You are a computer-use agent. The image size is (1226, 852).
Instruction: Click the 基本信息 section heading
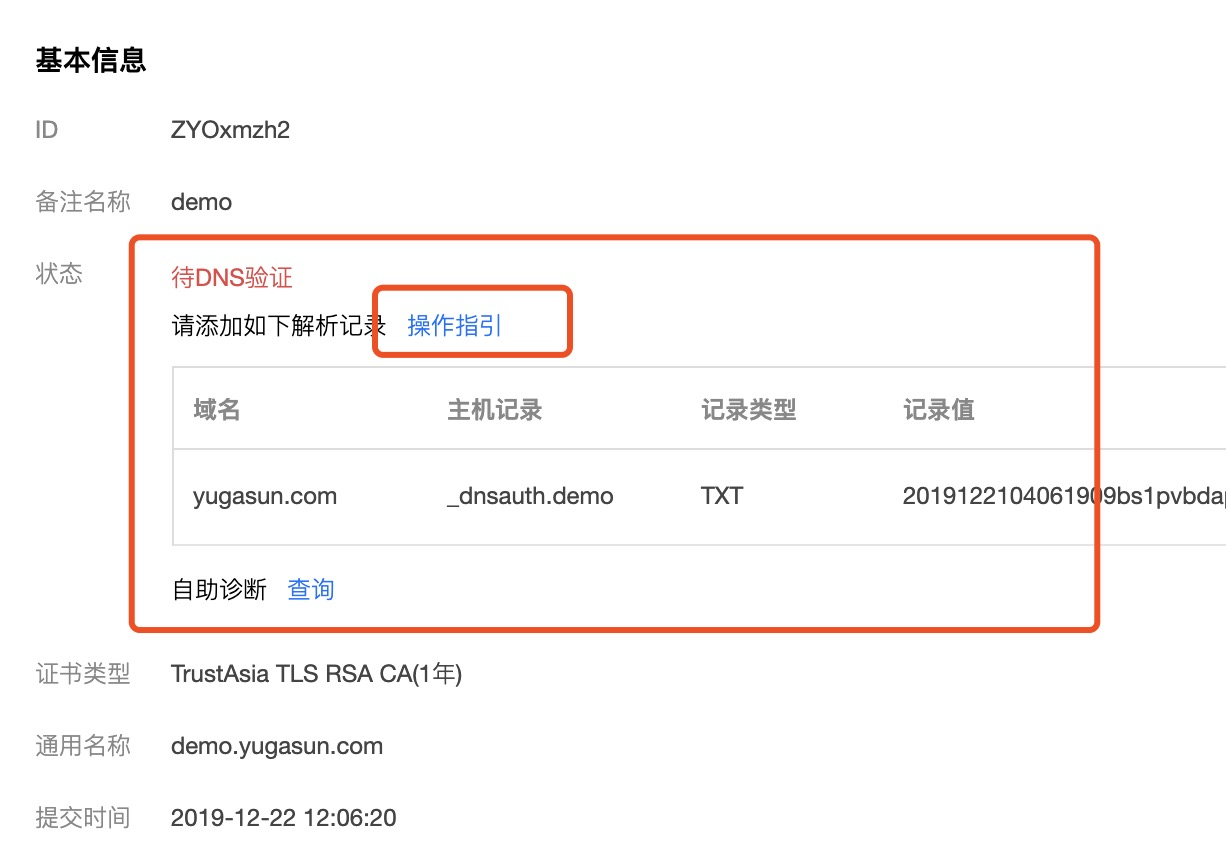pos(91,60)
